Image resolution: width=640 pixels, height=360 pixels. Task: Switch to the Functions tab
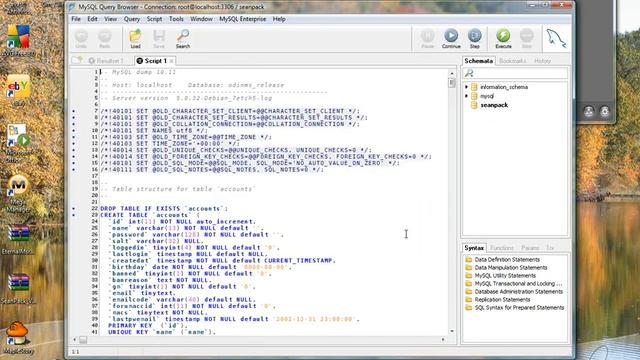pyautogui.click(x=502, y=248)
